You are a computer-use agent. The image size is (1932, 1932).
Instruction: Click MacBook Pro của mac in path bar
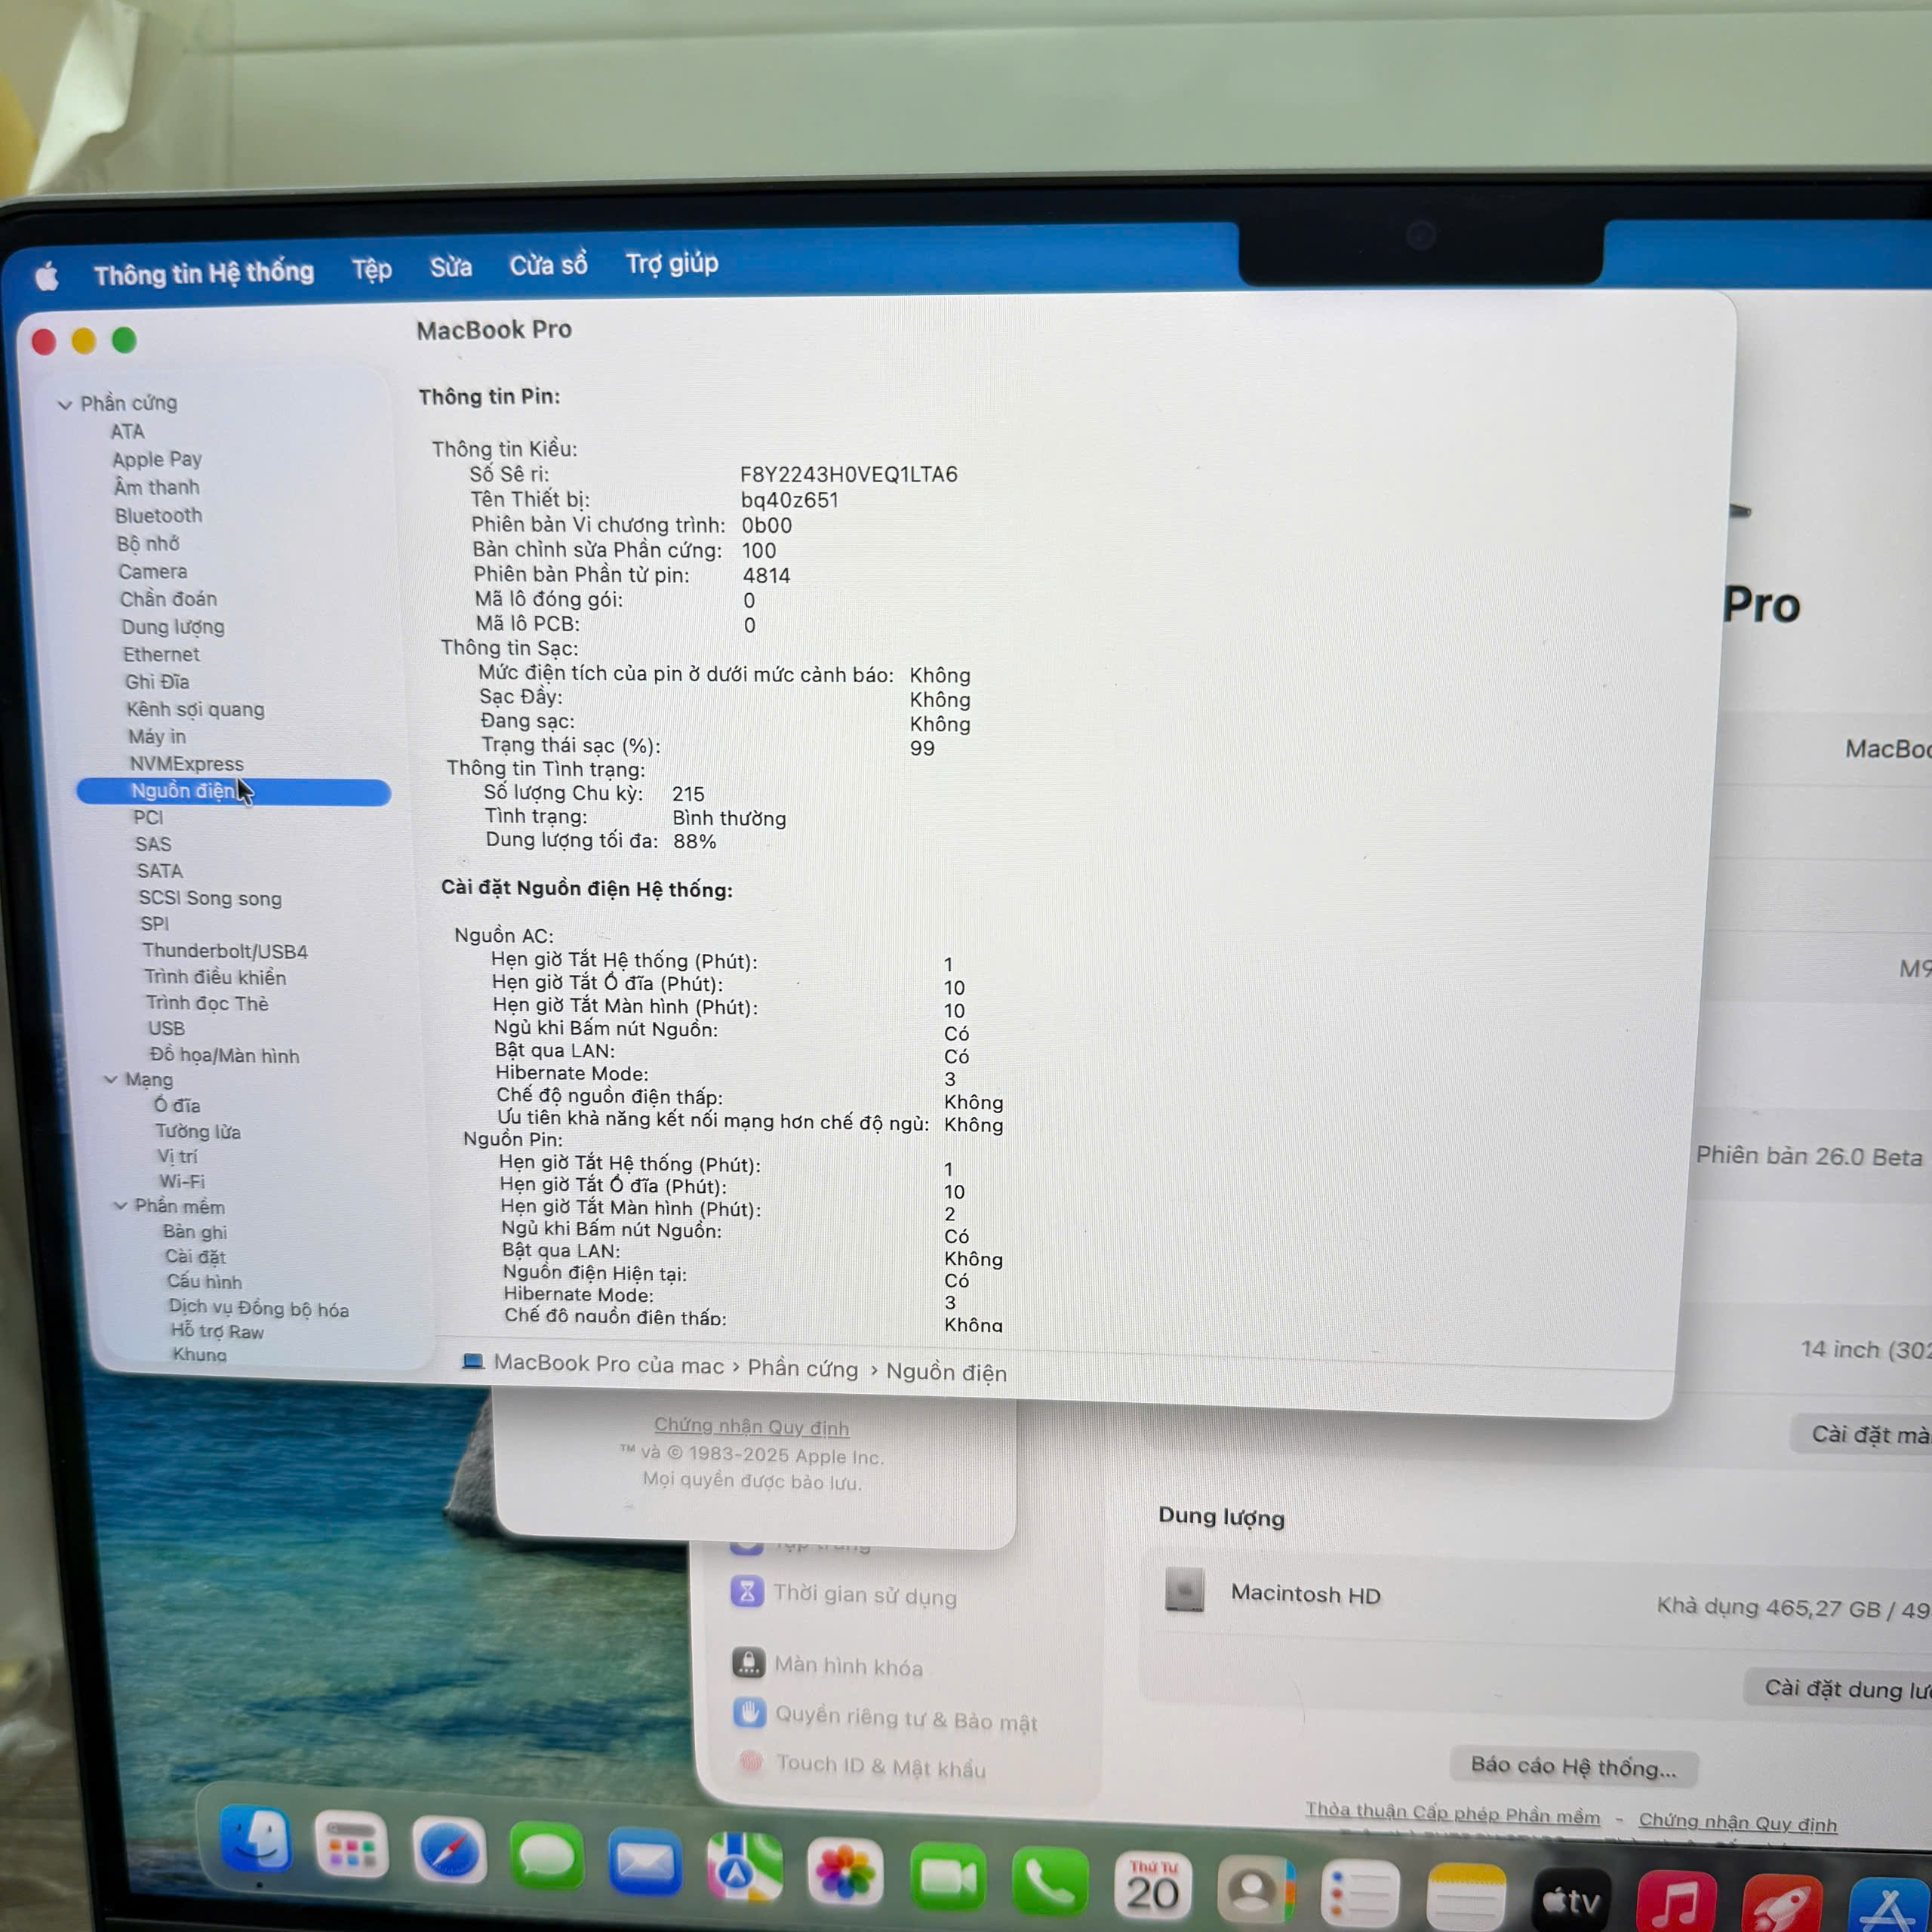(608, 1364)
